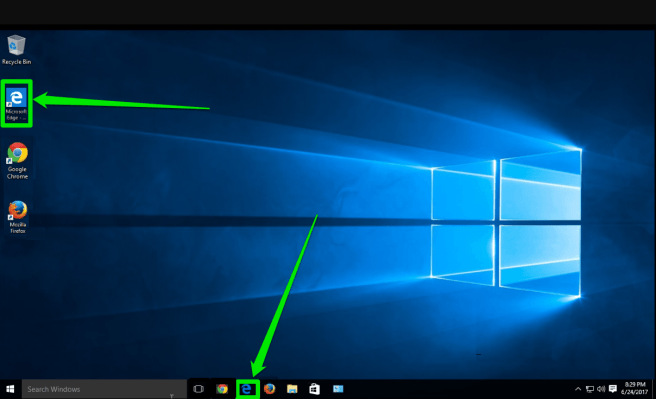This screenshot has height=399, width=656.
Task: Show hidden system tray icons
Action: 578,389
